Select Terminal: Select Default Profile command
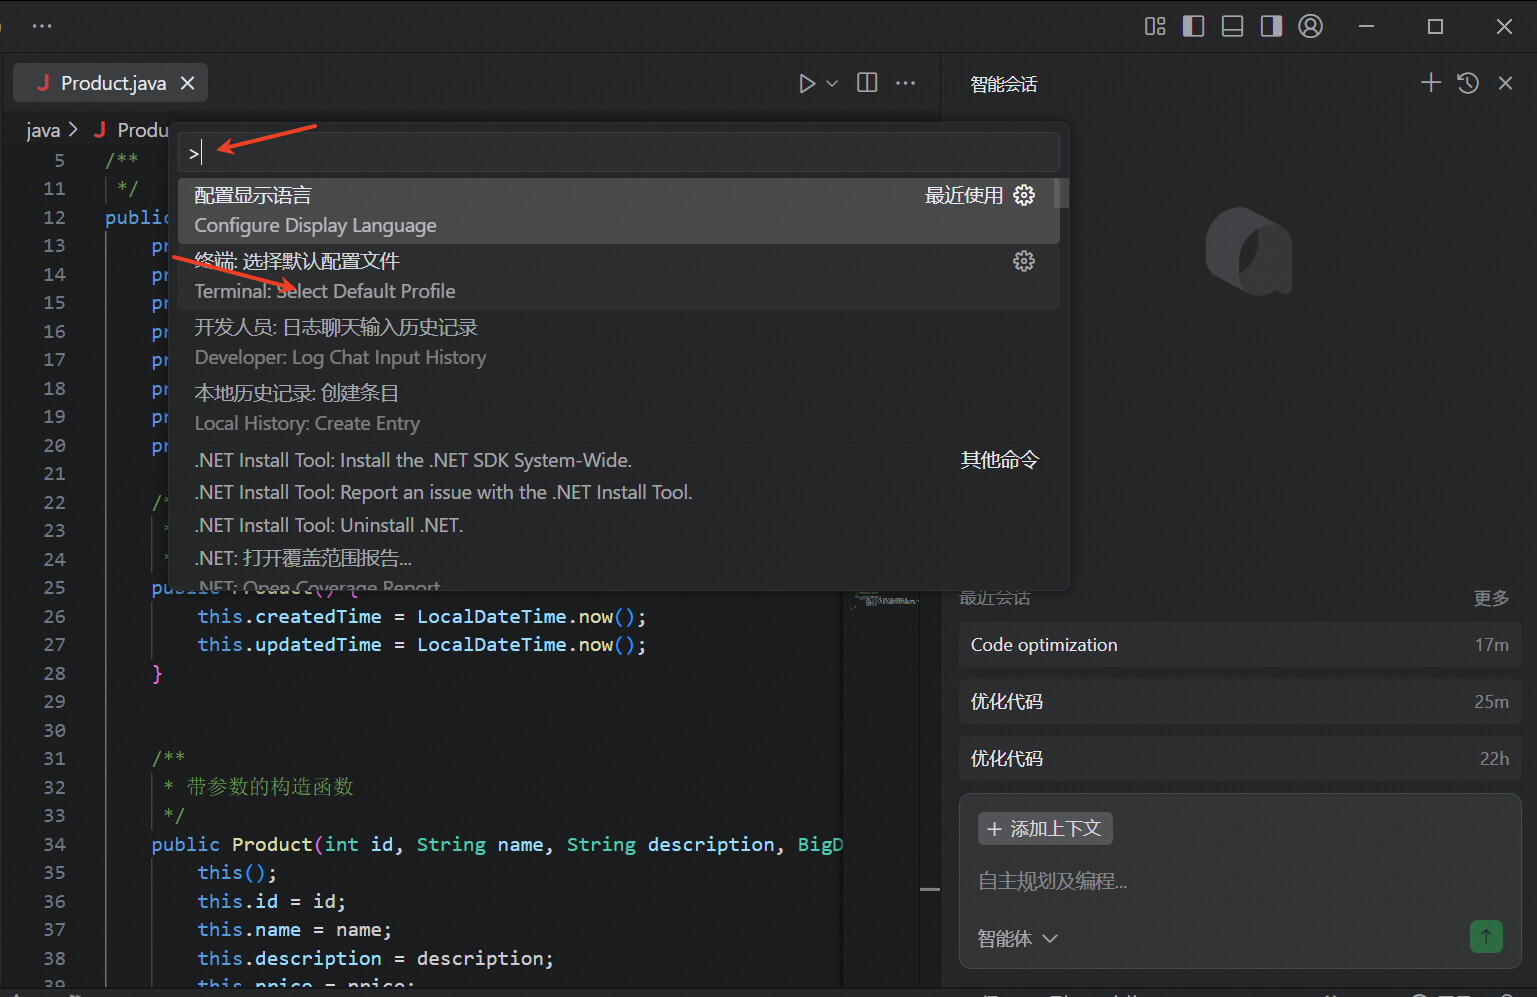1537x997 pixels. point(619,276)
